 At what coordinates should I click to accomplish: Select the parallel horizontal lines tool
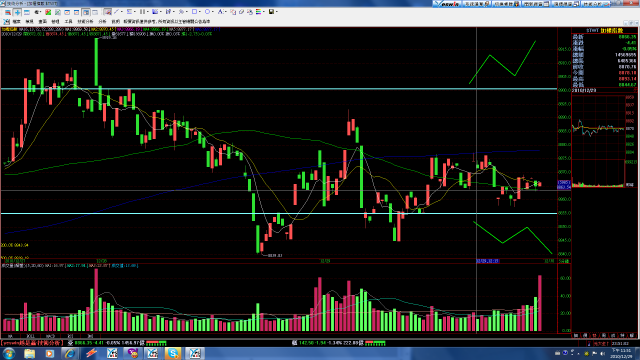[129, 12]
